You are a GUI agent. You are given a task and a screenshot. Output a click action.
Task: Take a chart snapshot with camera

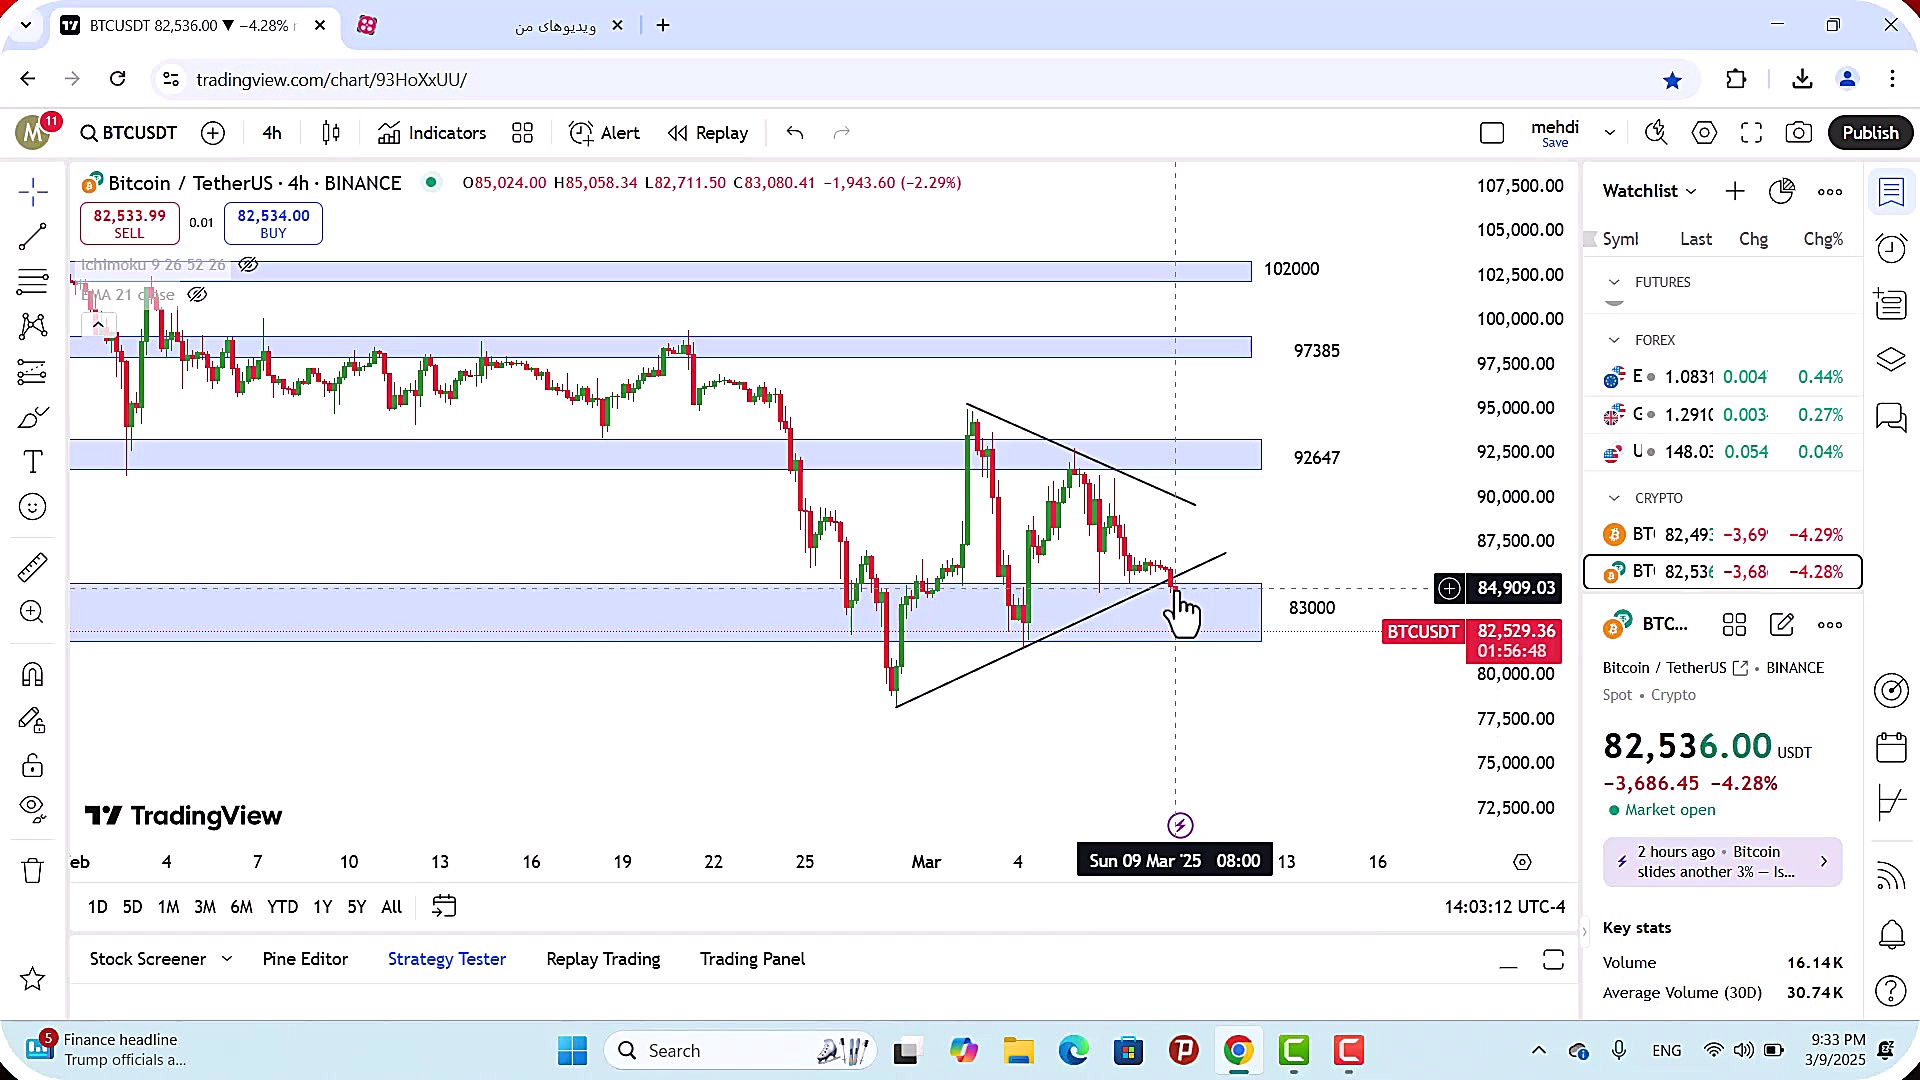pyautogui.click(x=1799, y=133)
